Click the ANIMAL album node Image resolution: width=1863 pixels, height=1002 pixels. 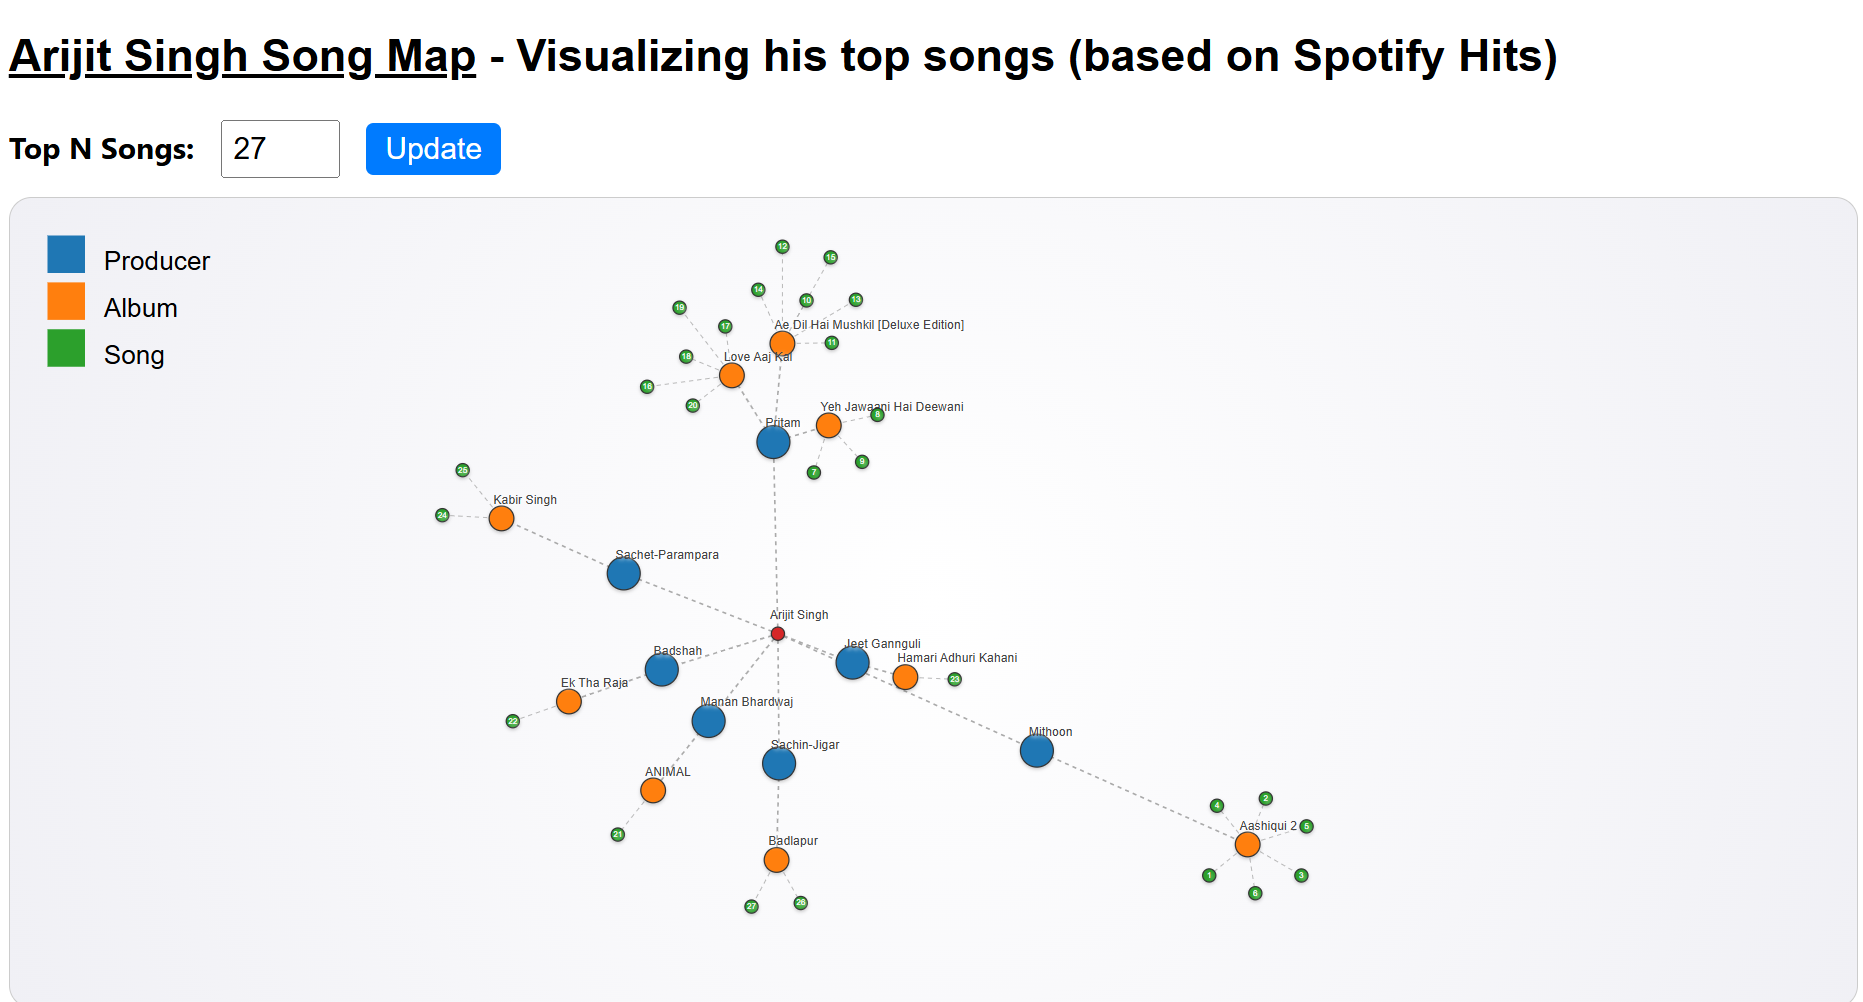tap(653, 791)
